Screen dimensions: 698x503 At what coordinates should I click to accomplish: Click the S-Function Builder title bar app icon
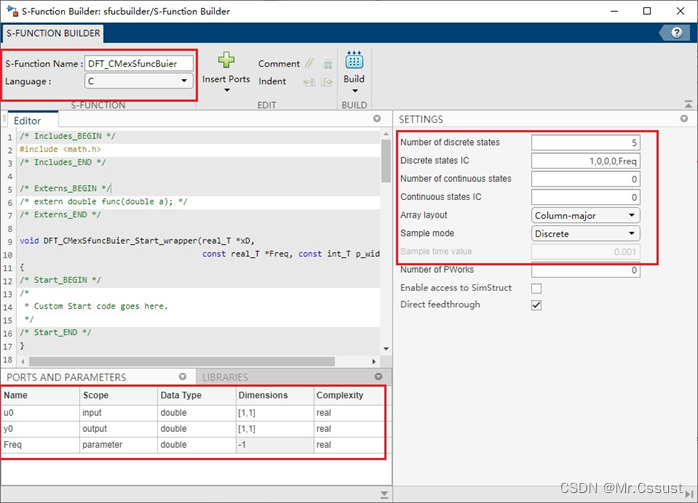coord(12,11)
